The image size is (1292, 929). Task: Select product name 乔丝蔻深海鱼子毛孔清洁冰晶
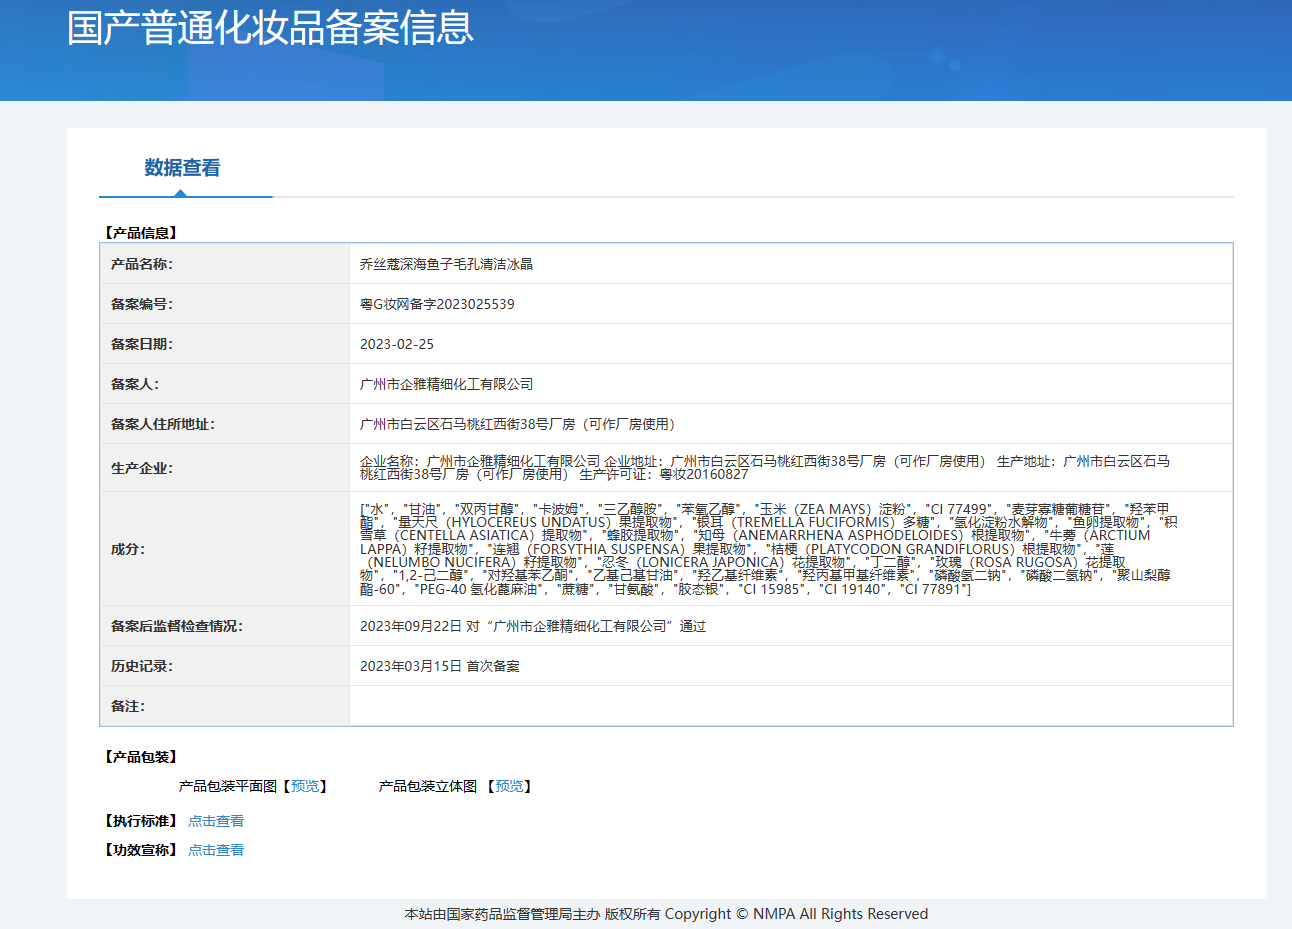pyautogui.click(x=446, y=264)
